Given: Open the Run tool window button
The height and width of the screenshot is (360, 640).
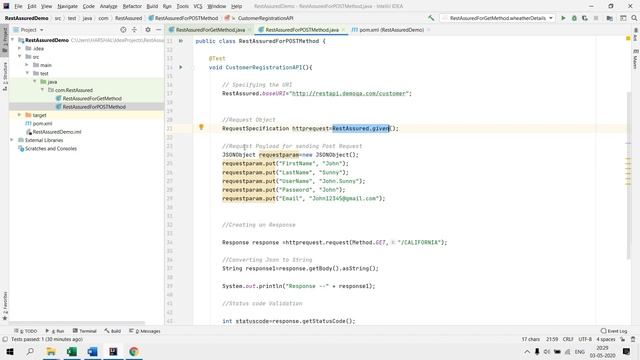Looking at the screenshot, I should (x=55, y=331).
